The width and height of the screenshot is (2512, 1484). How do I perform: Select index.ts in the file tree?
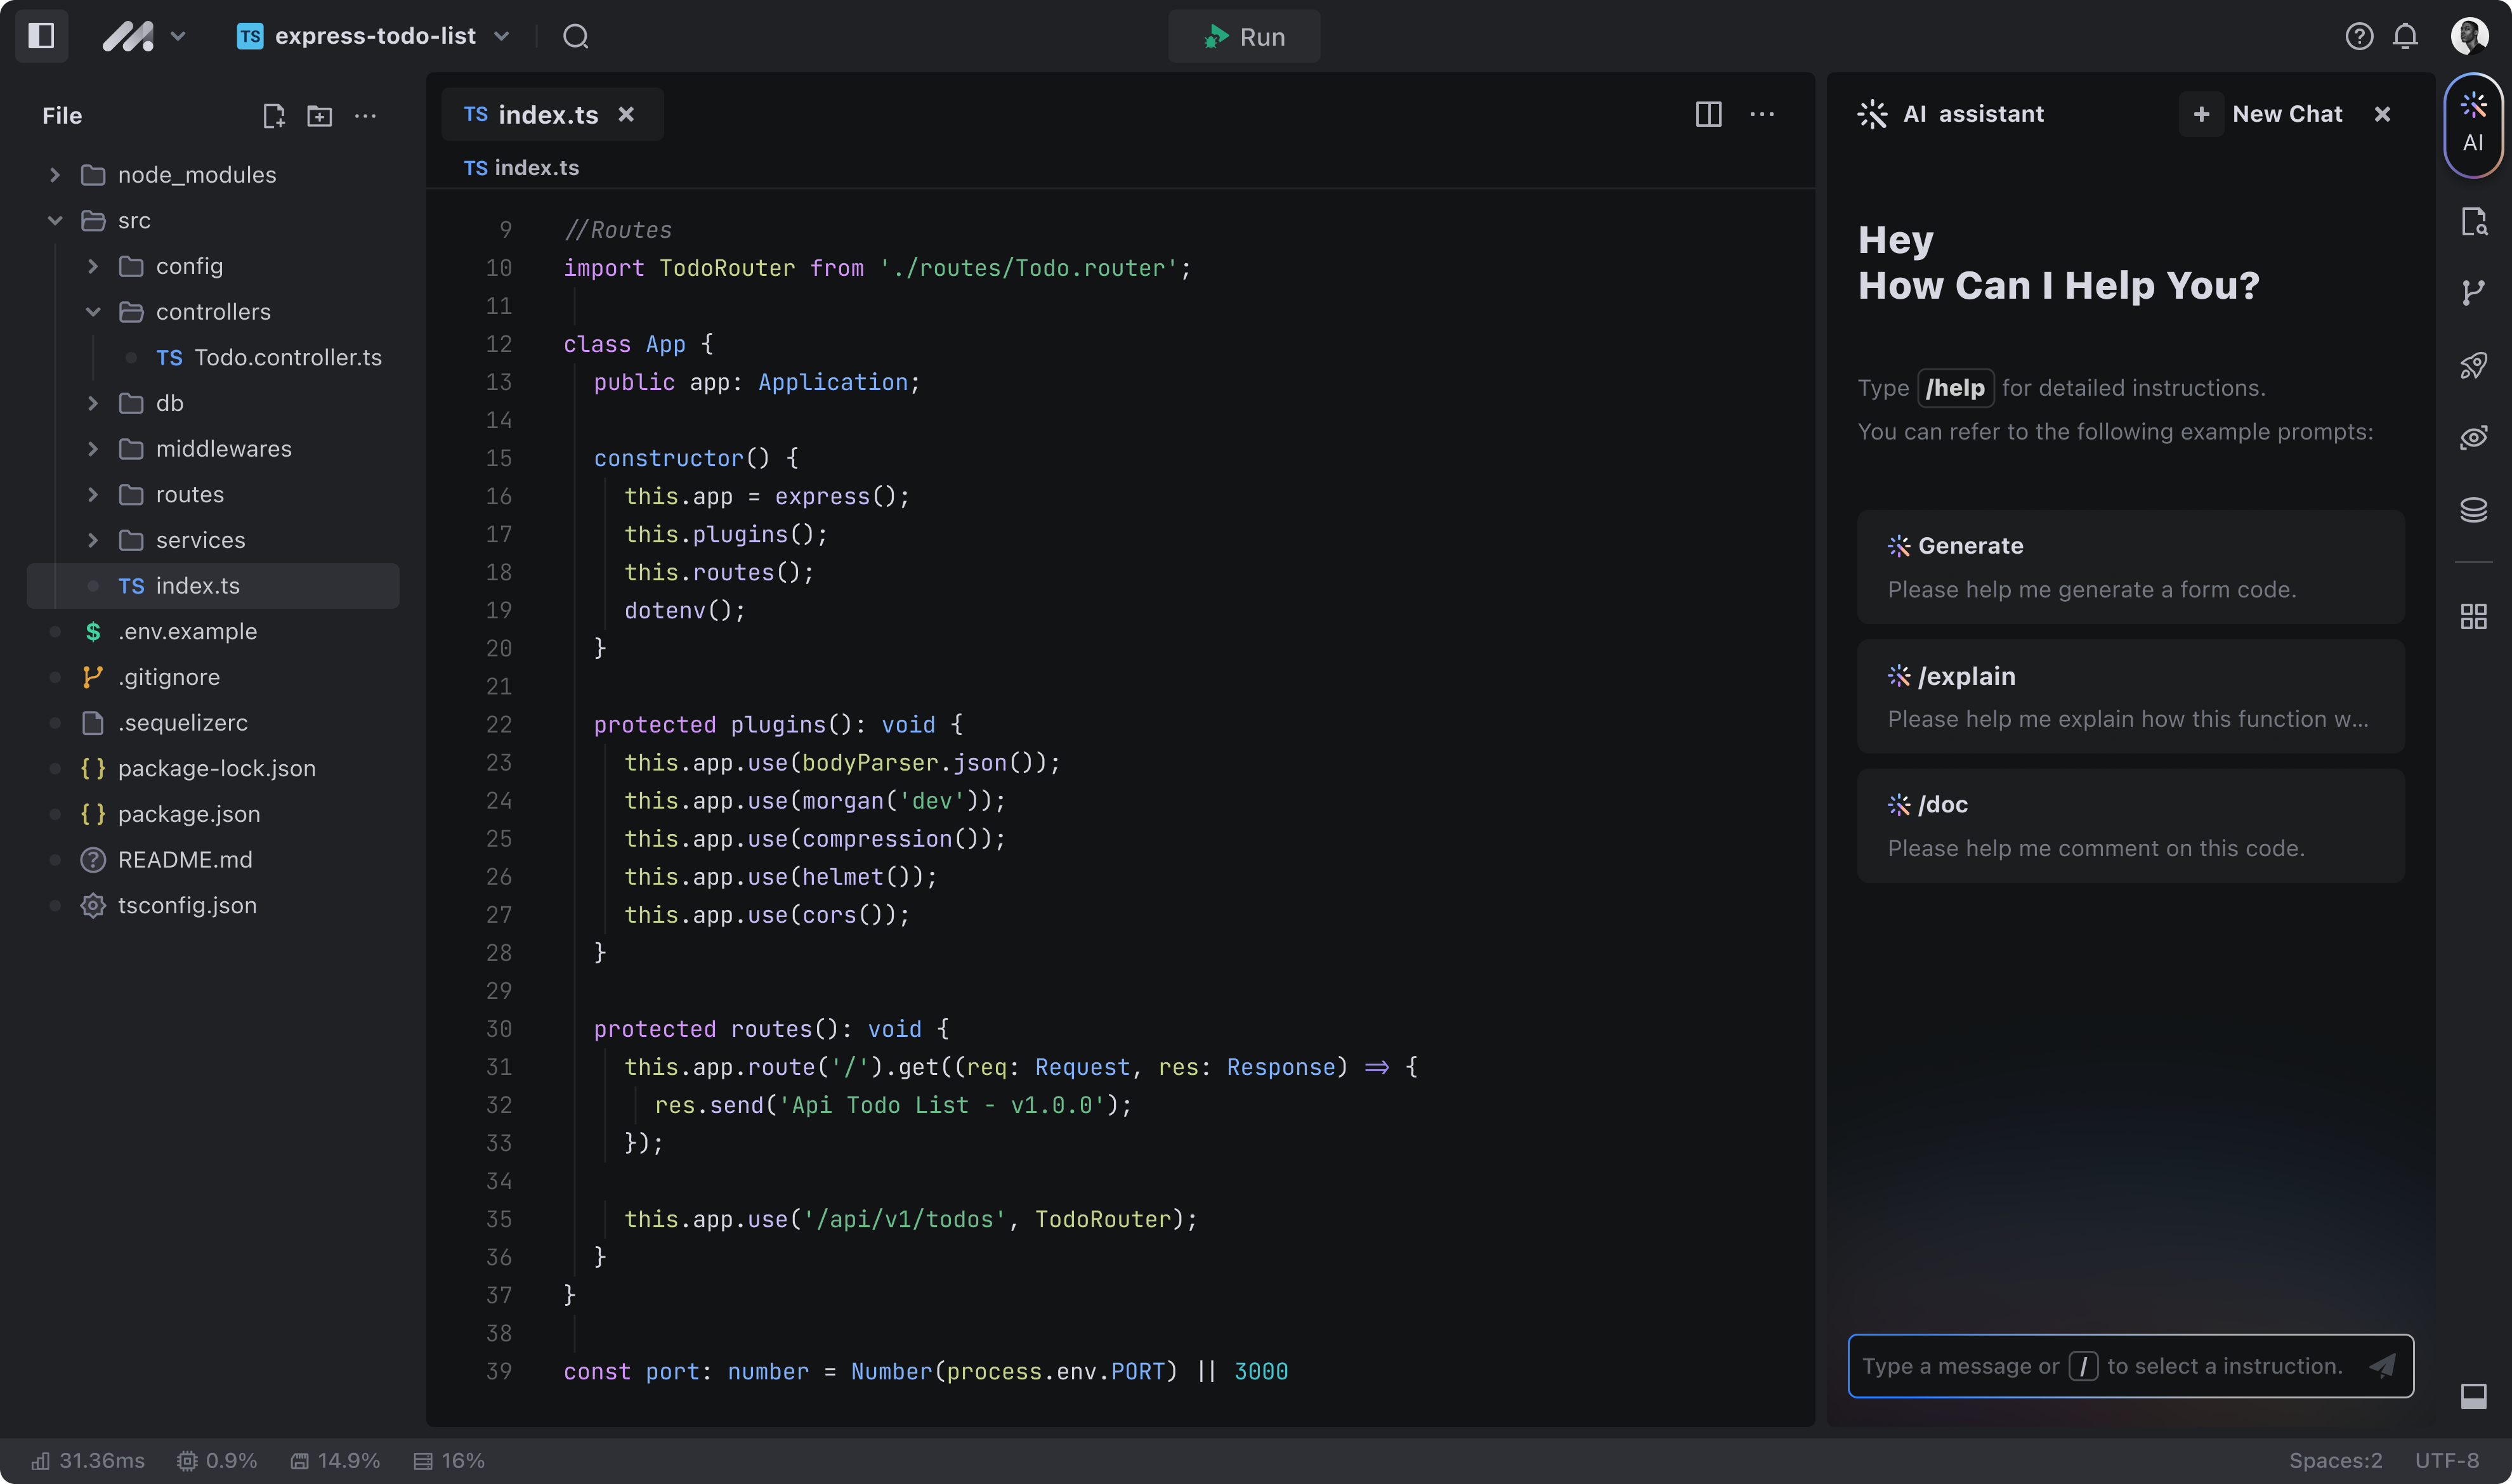point(213,586)
